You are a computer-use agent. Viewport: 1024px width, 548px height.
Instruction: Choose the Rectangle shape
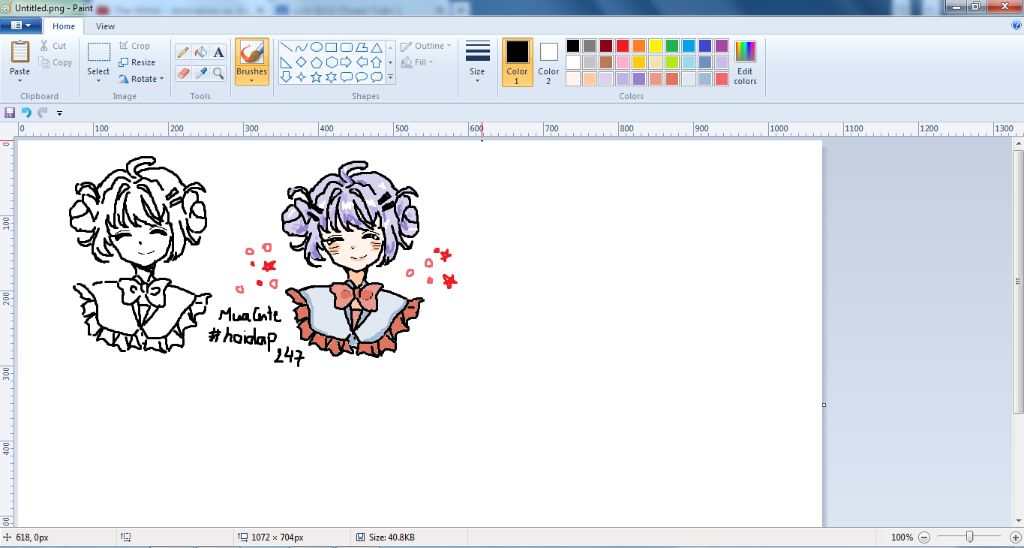pyautogui.click(x=331, y=48)
